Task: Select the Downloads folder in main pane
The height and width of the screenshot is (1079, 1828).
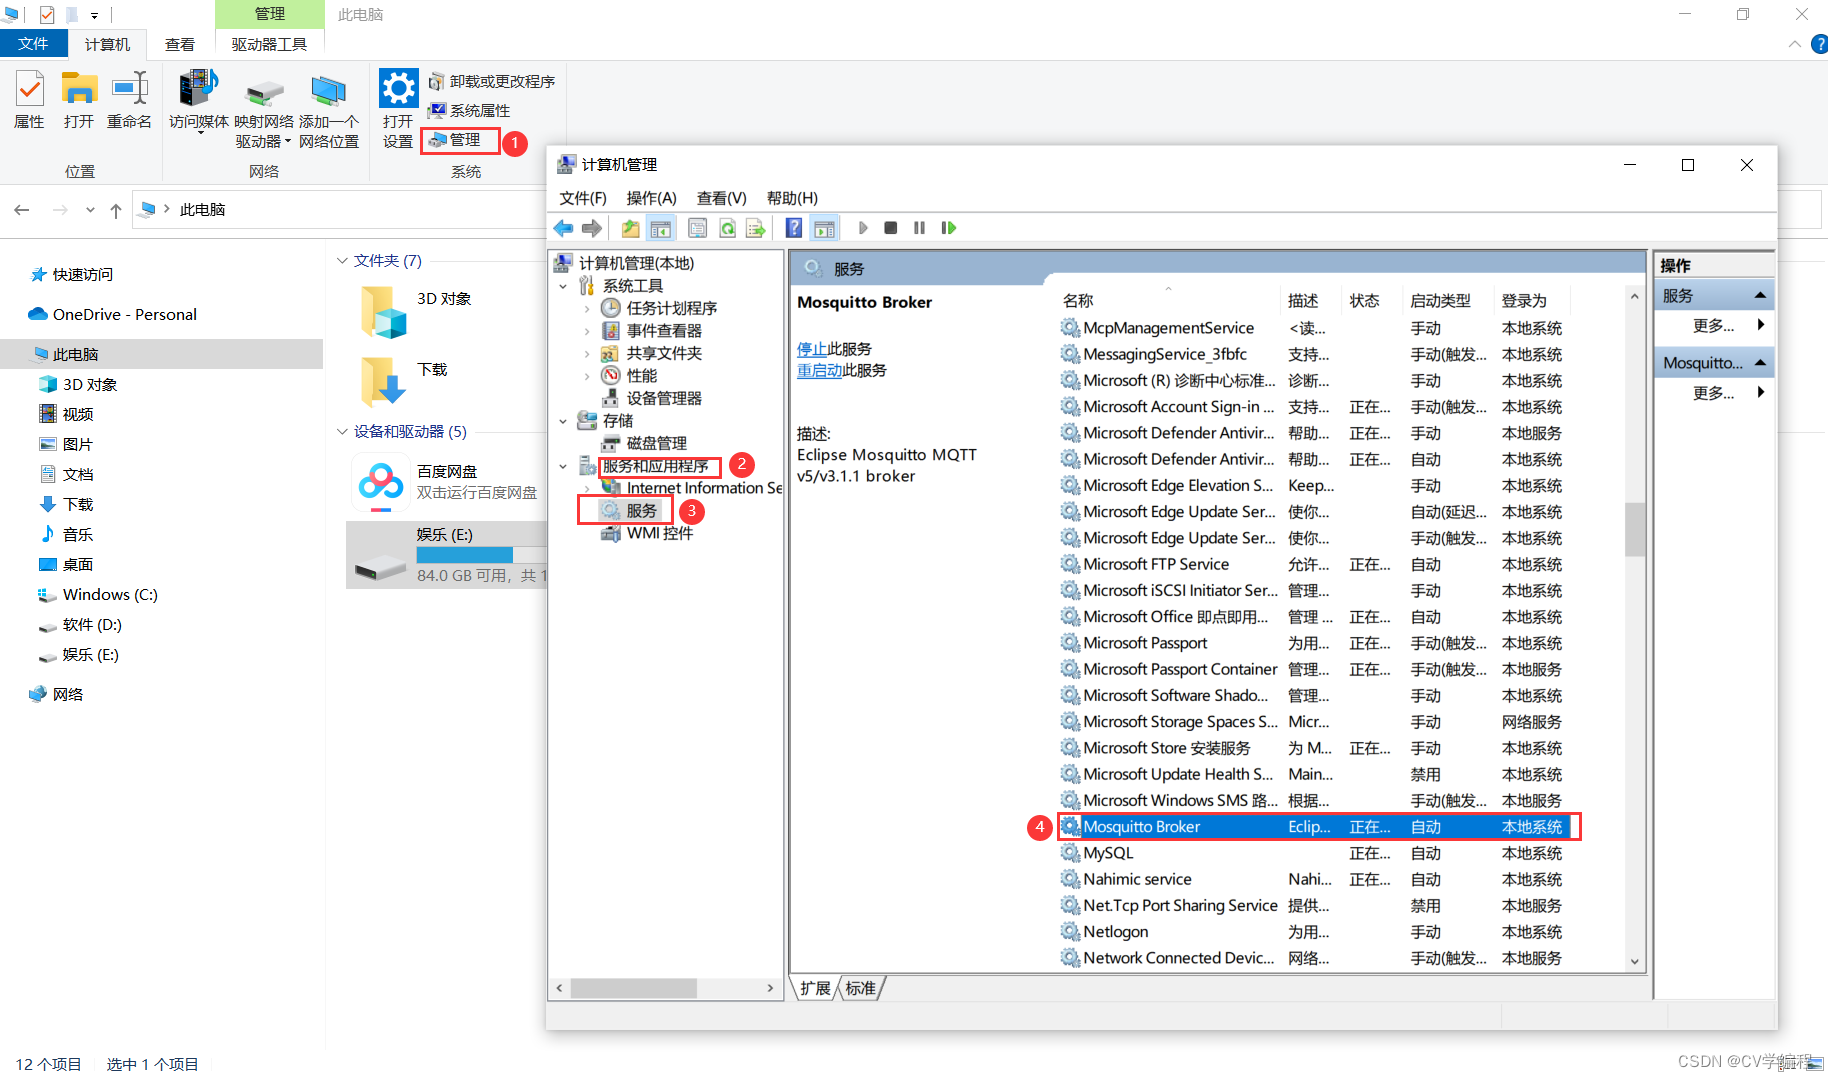Action: (x=383, y=381)
